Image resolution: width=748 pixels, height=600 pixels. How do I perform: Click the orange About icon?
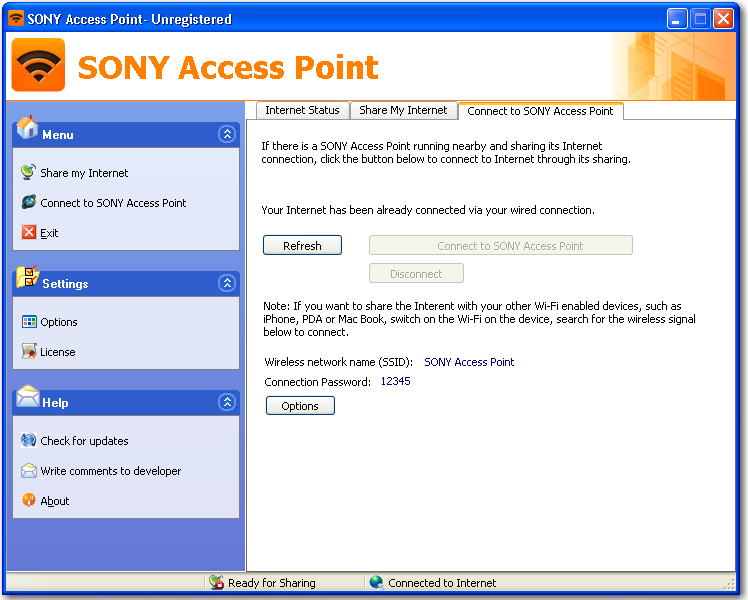tap(29, 500)
